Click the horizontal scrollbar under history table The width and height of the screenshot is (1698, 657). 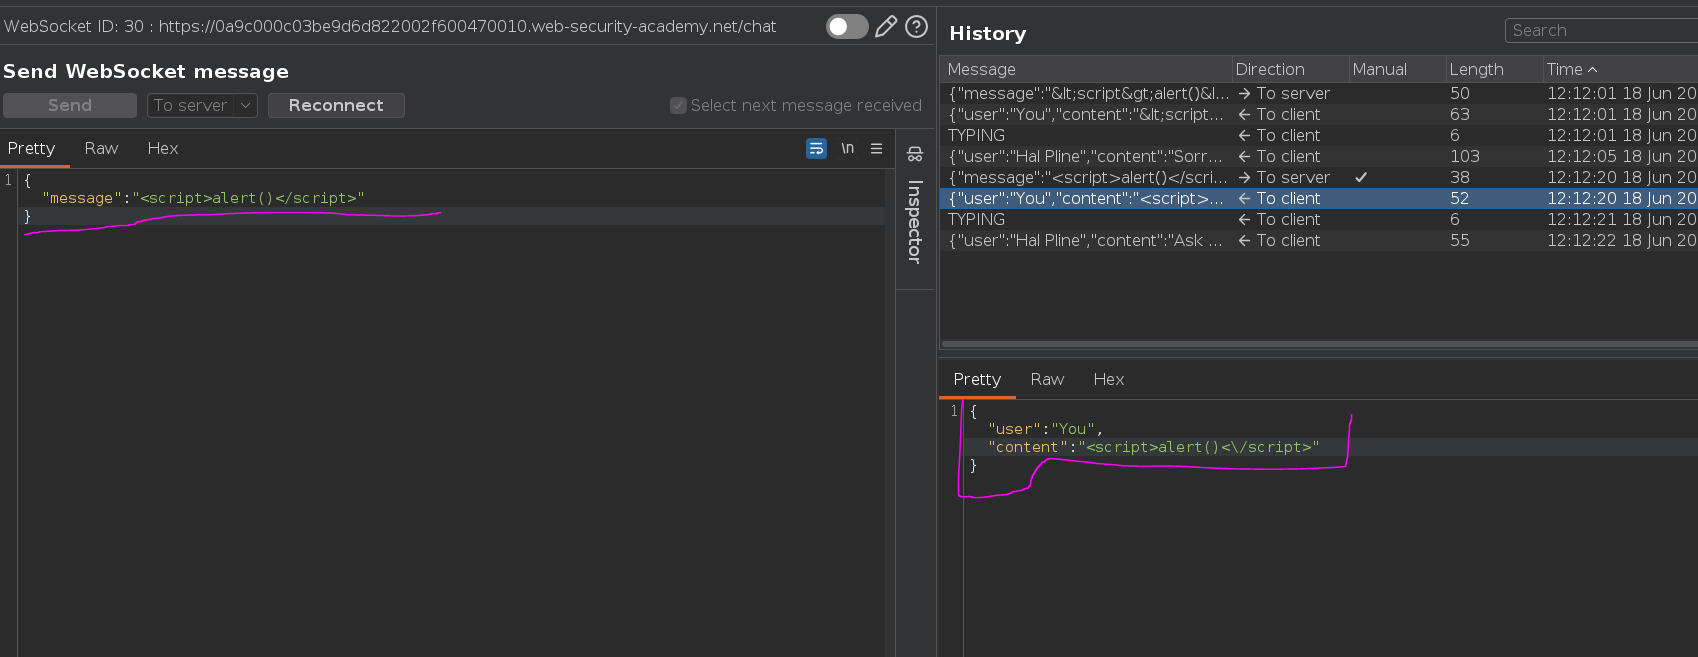pos(1319,344)
